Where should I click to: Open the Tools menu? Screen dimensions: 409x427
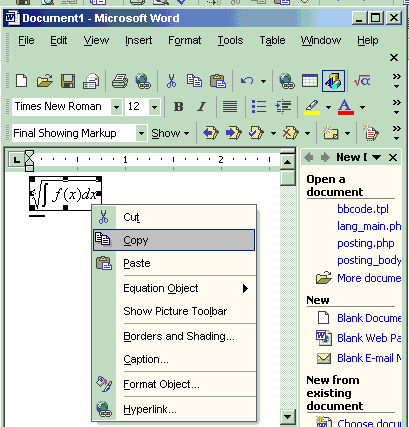[230, 40]
